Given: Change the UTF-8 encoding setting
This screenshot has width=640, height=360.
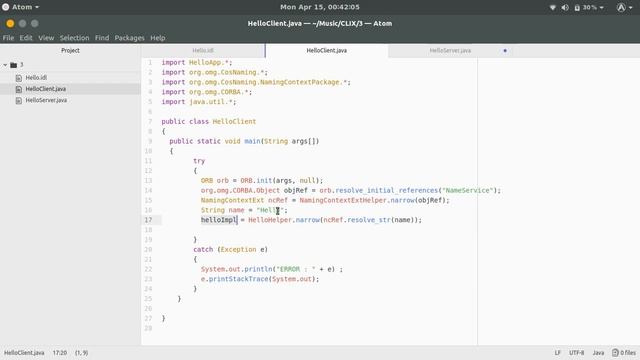Looking at the screenshot, I should coord(576,353).
